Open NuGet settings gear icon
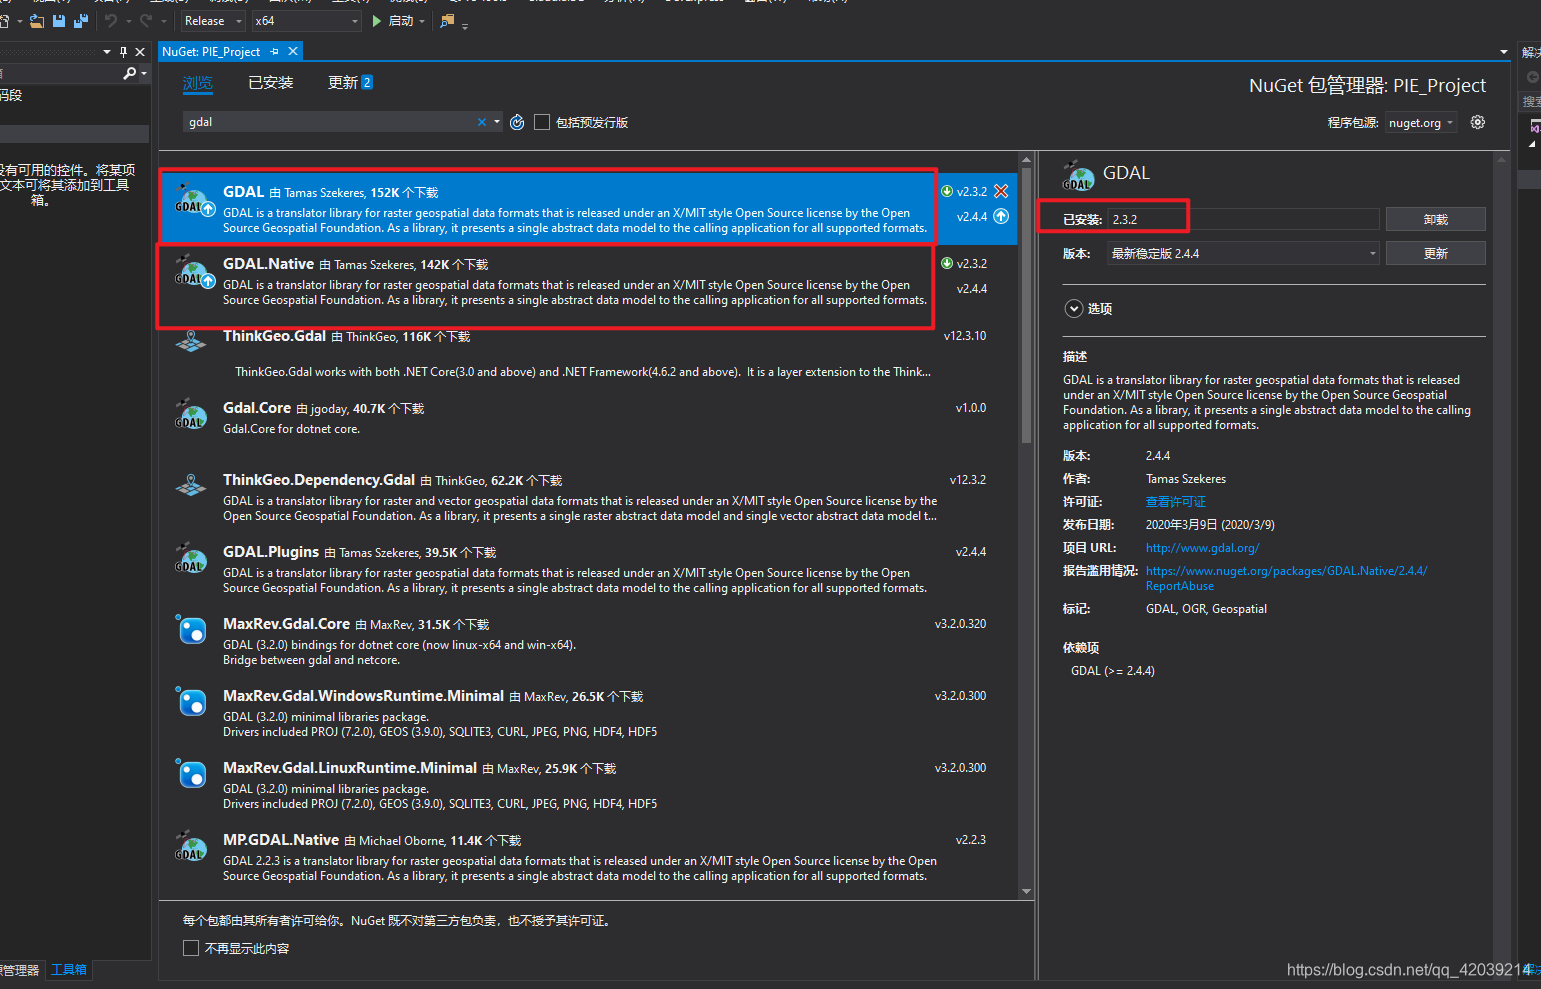Screen dimensions: 1541x989 [x=1478, y=122]
